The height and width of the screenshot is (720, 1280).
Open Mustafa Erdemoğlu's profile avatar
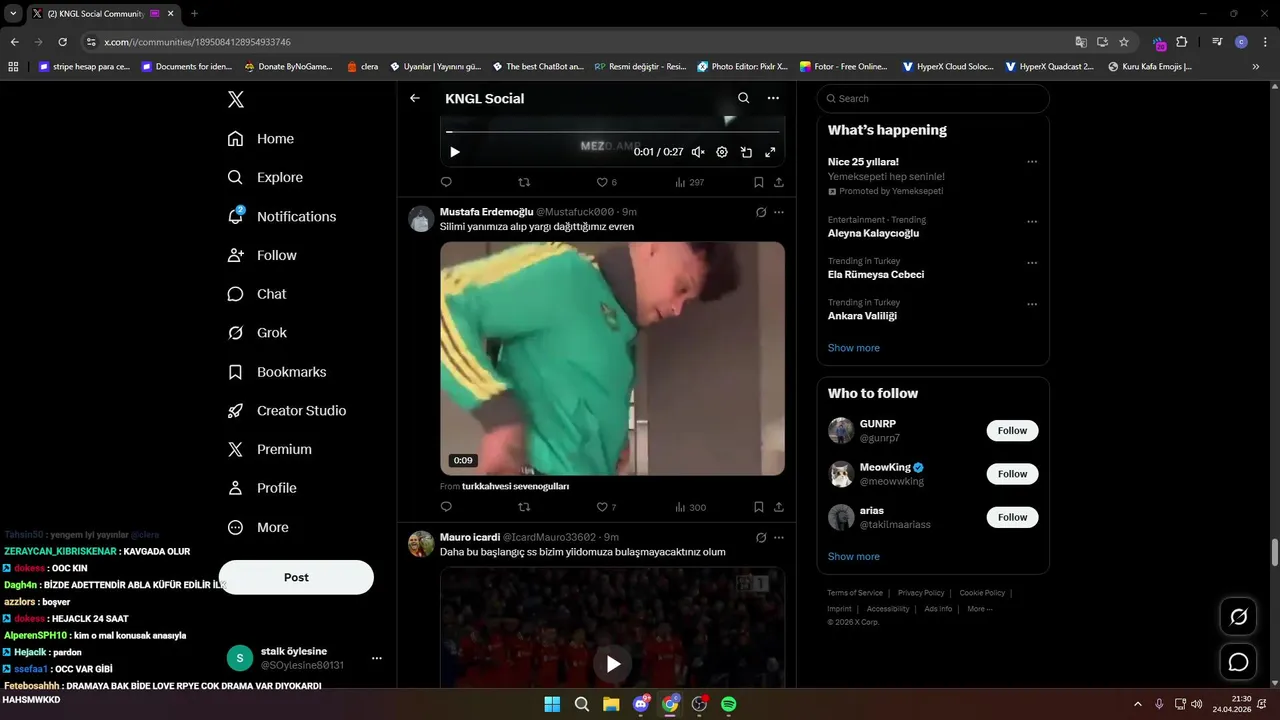[x=421, y=219]
